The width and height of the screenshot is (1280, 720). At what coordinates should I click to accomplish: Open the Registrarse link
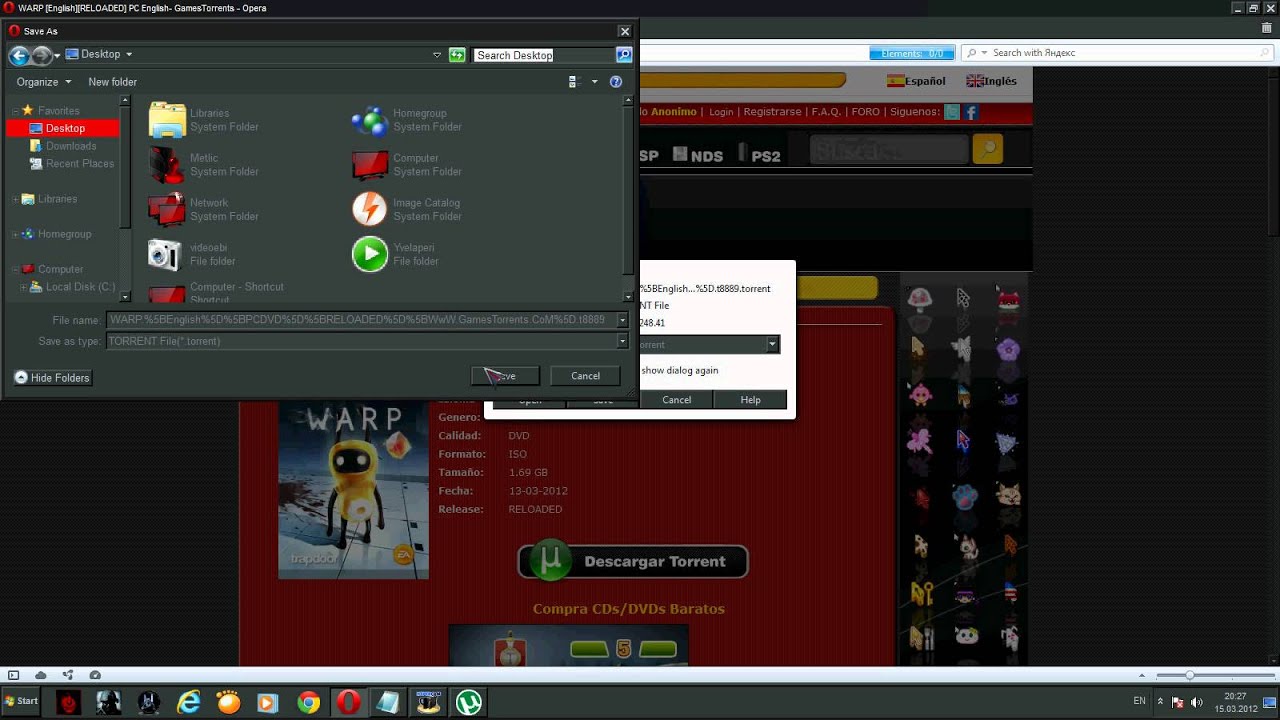coord(772,112)
